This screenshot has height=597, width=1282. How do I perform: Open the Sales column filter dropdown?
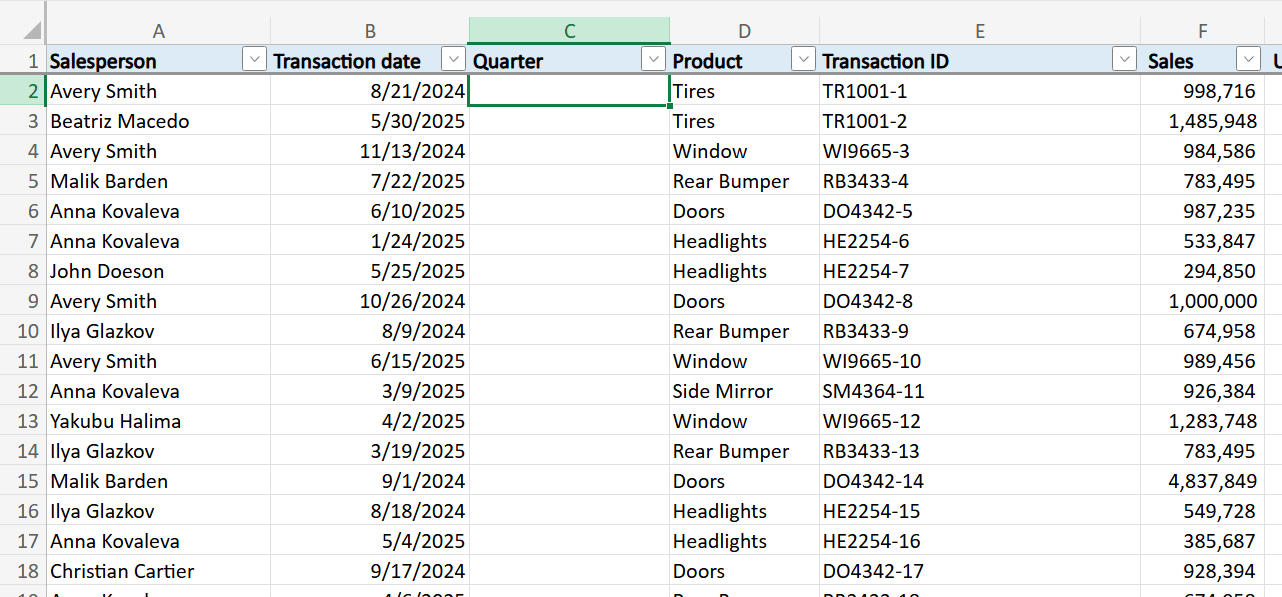pos(1249,59)
